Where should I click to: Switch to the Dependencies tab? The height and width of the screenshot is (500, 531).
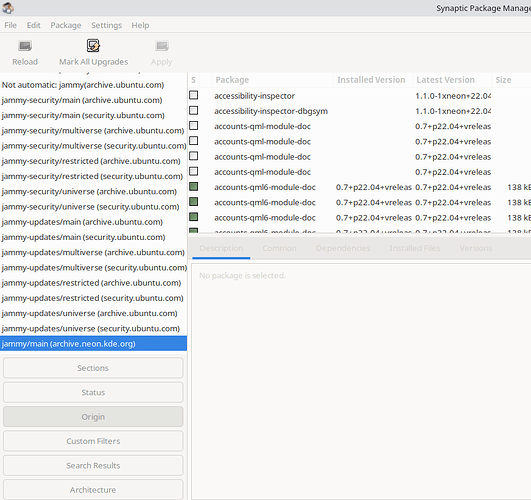343,248
